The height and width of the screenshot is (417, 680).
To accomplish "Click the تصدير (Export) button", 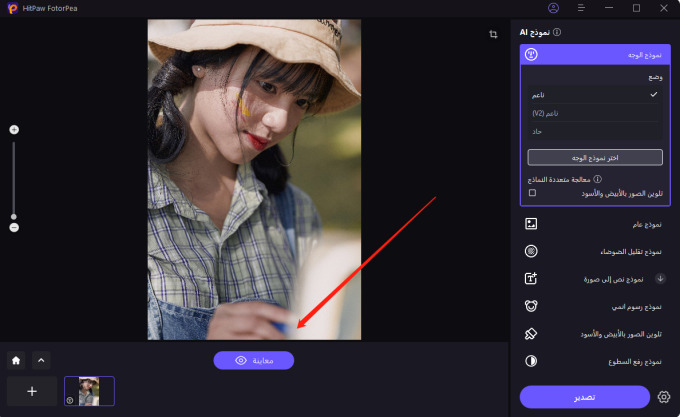I will 585,397.
